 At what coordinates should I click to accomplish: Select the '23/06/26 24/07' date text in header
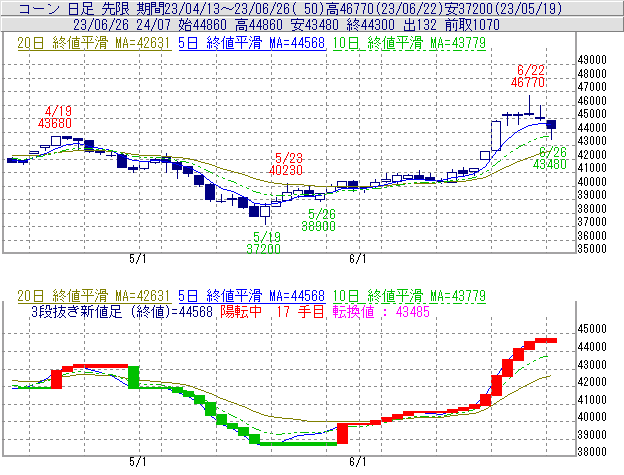(122, 25)
